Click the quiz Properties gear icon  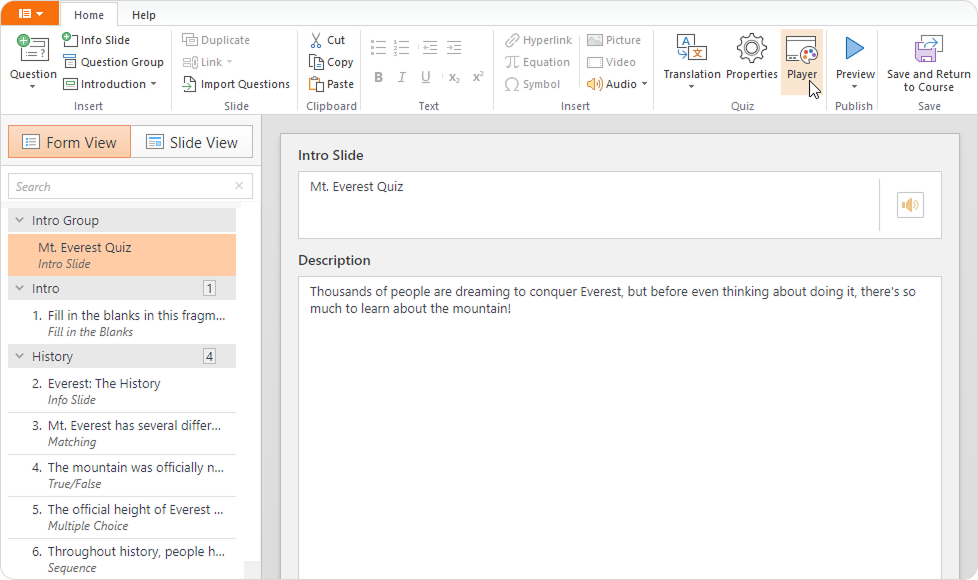point(751,50)
